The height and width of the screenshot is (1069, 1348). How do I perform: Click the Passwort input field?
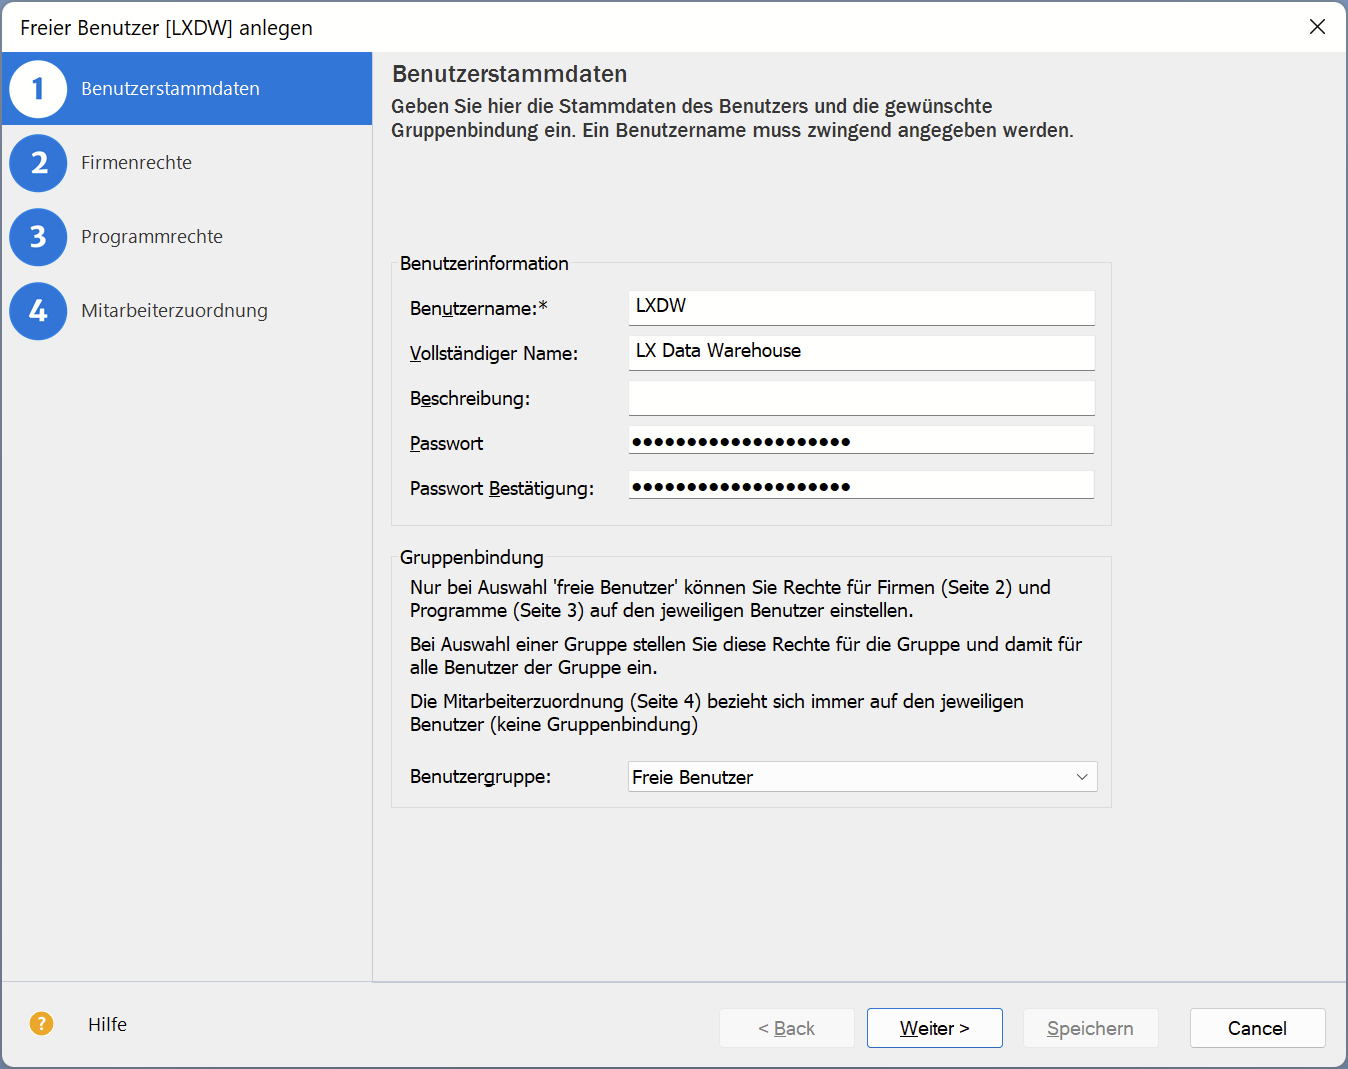[861, 441]
